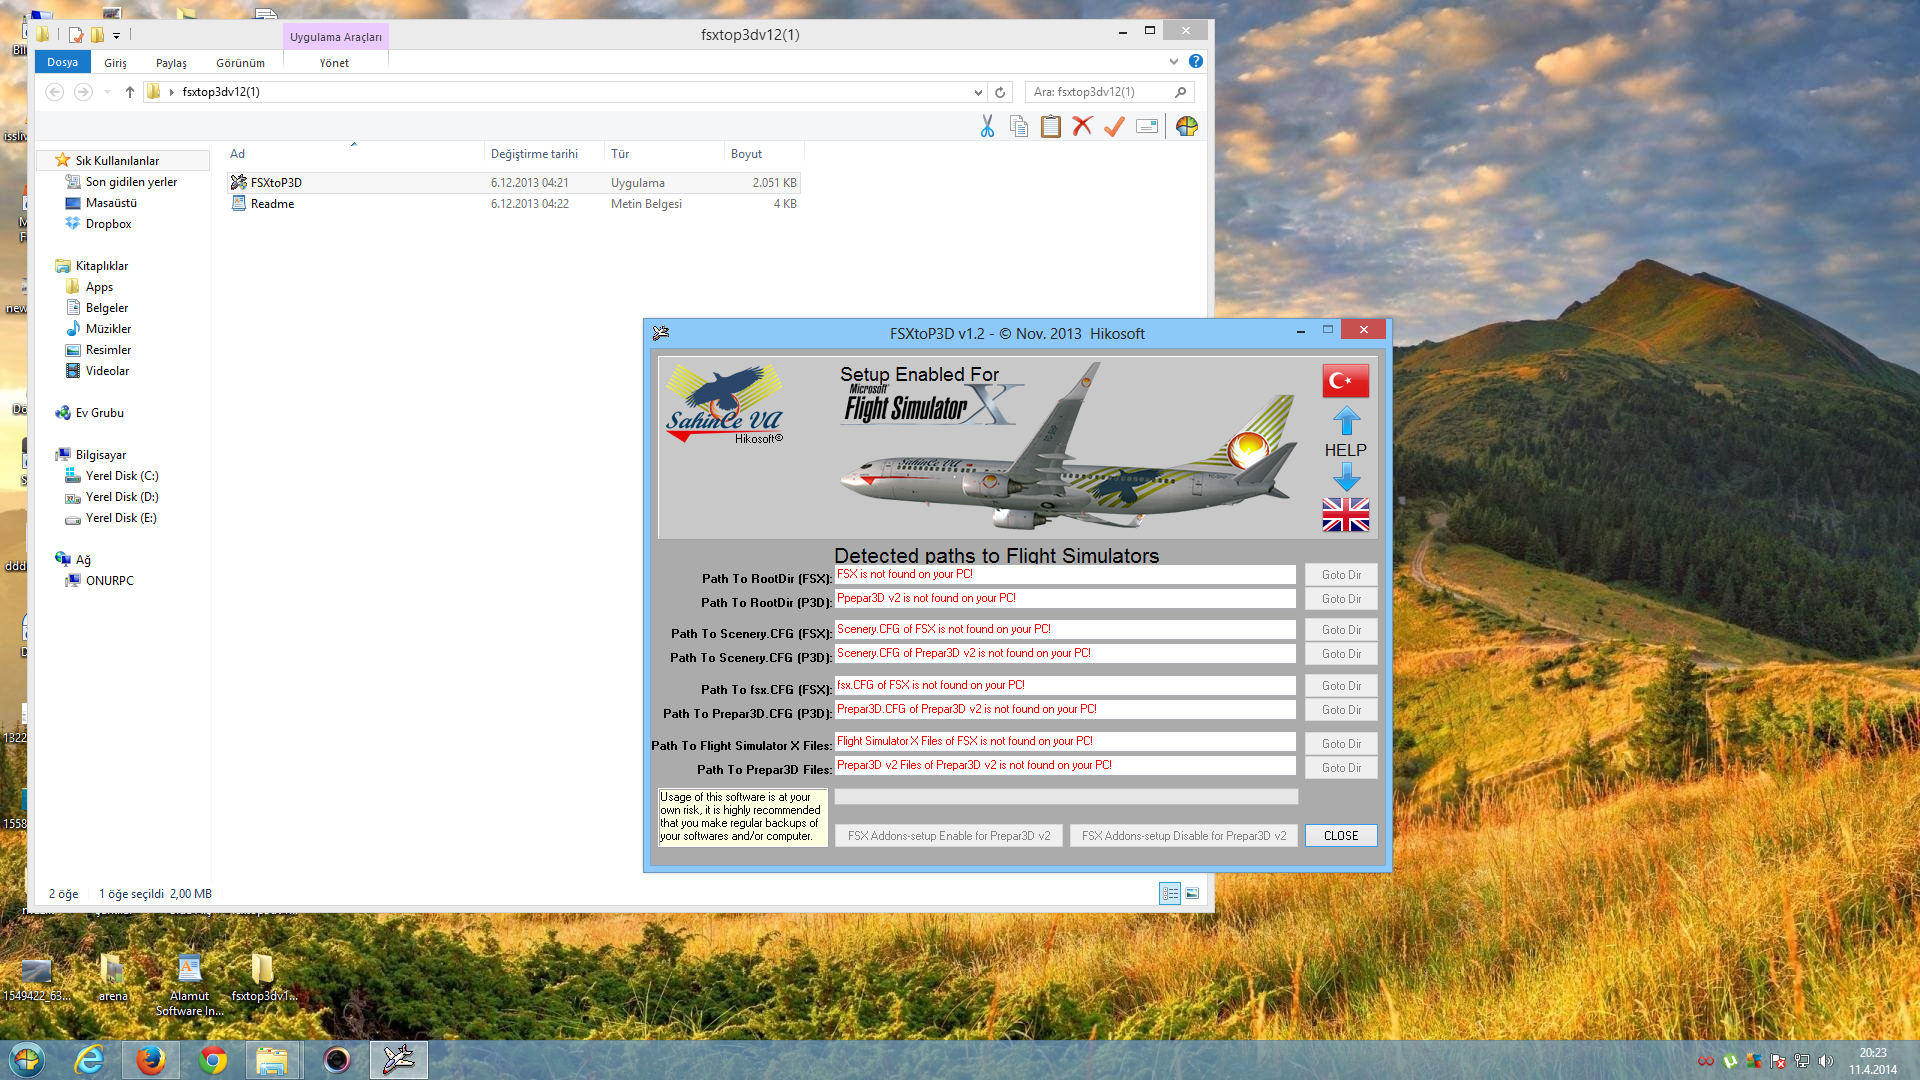Open Internet Explorer from taskbar

click(89, 1060)
